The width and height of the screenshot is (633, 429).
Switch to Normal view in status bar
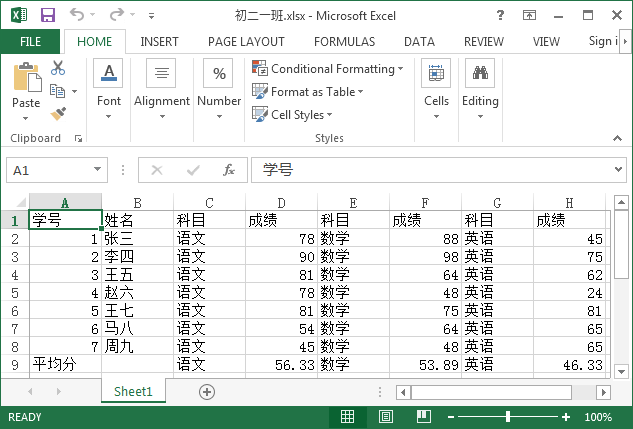point(347,417)
